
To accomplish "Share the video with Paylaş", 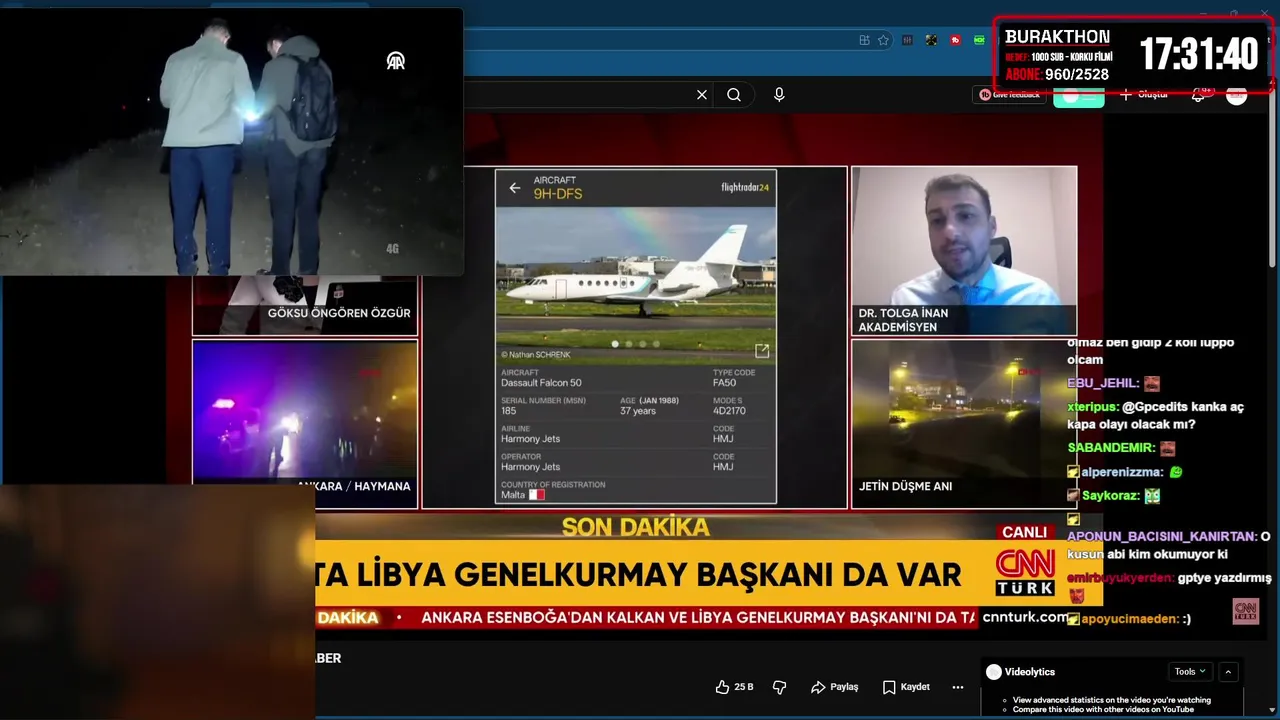I will [835, 687].
